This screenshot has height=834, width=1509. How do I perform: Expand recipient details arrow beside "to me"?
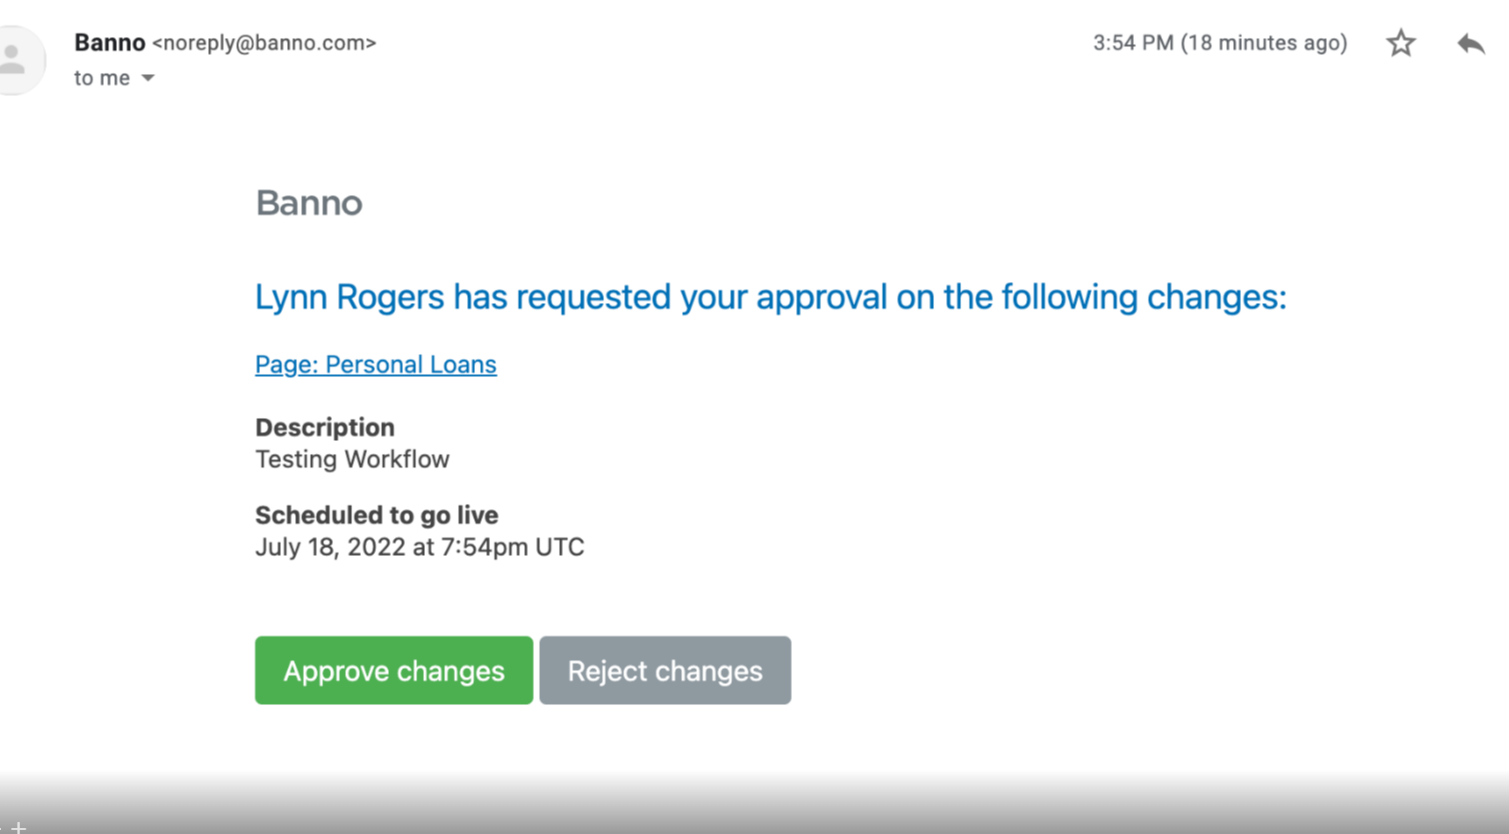point(148,78)
